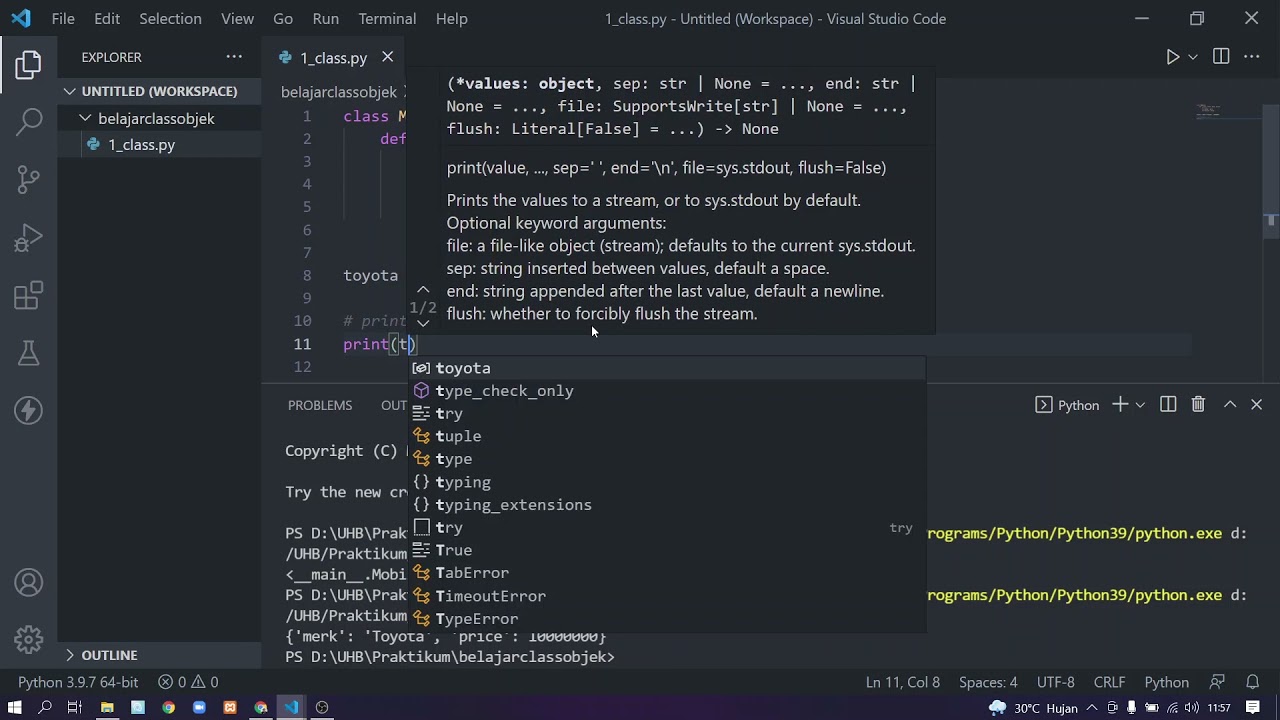Open the Selection menu

click(x=170, y=18)
